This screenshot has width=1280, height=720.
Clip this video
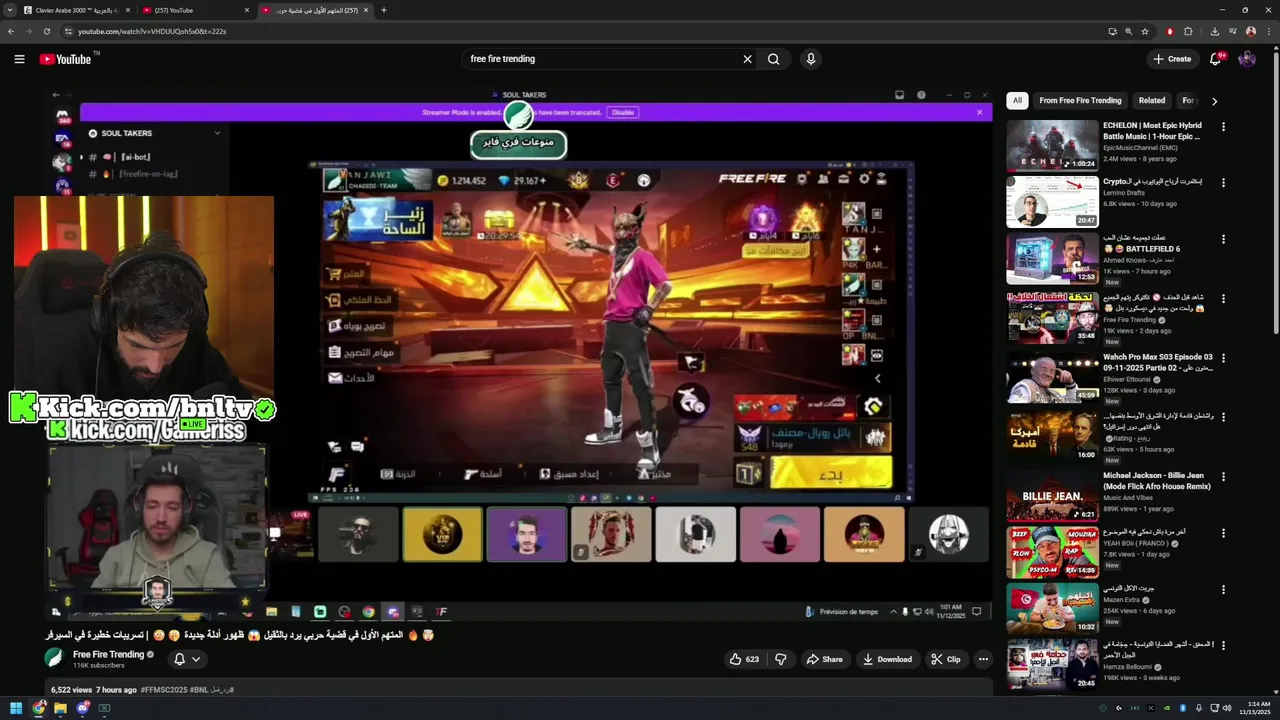pyautogui.click(x=945, y=659)
